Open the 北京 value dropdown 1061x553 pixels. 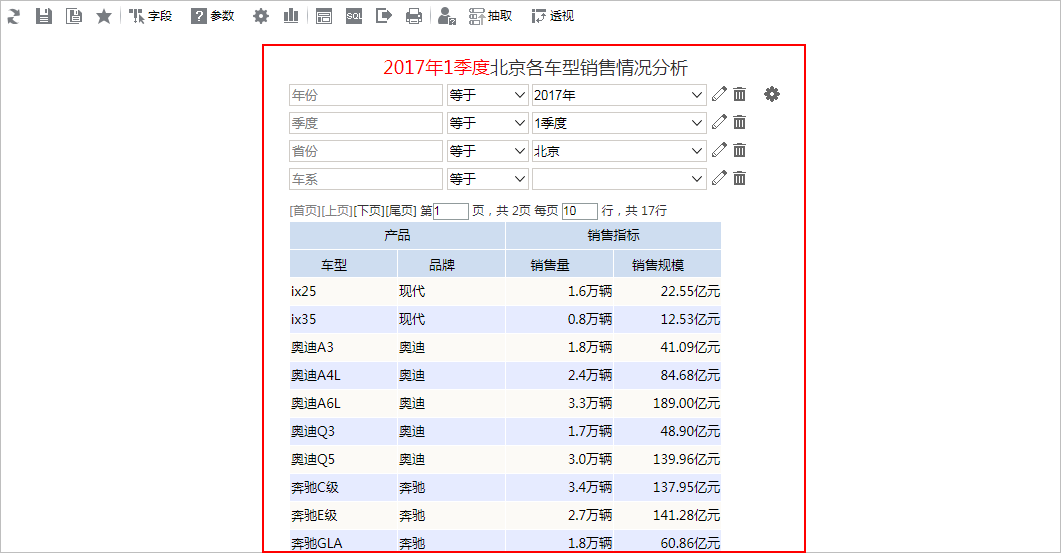(619, 151)
